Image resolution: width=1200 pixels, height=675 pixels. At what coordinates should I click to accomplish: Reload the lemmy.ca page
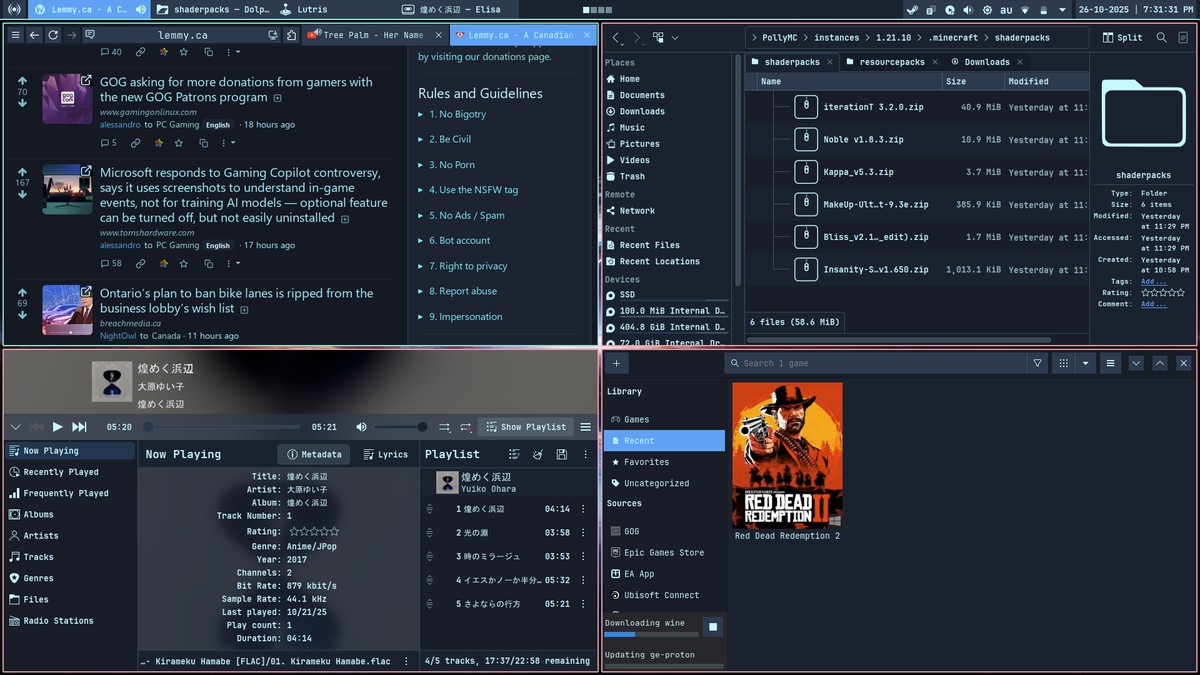click(x=53, y=35)
